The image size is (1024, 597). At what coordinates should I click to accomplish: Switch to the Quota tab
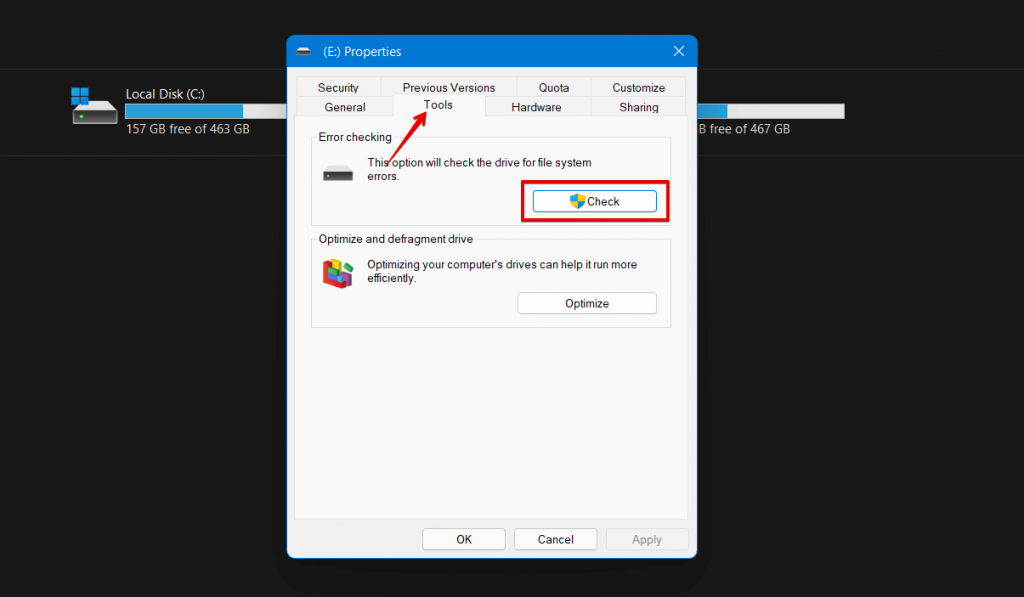(x=552, y=87)
